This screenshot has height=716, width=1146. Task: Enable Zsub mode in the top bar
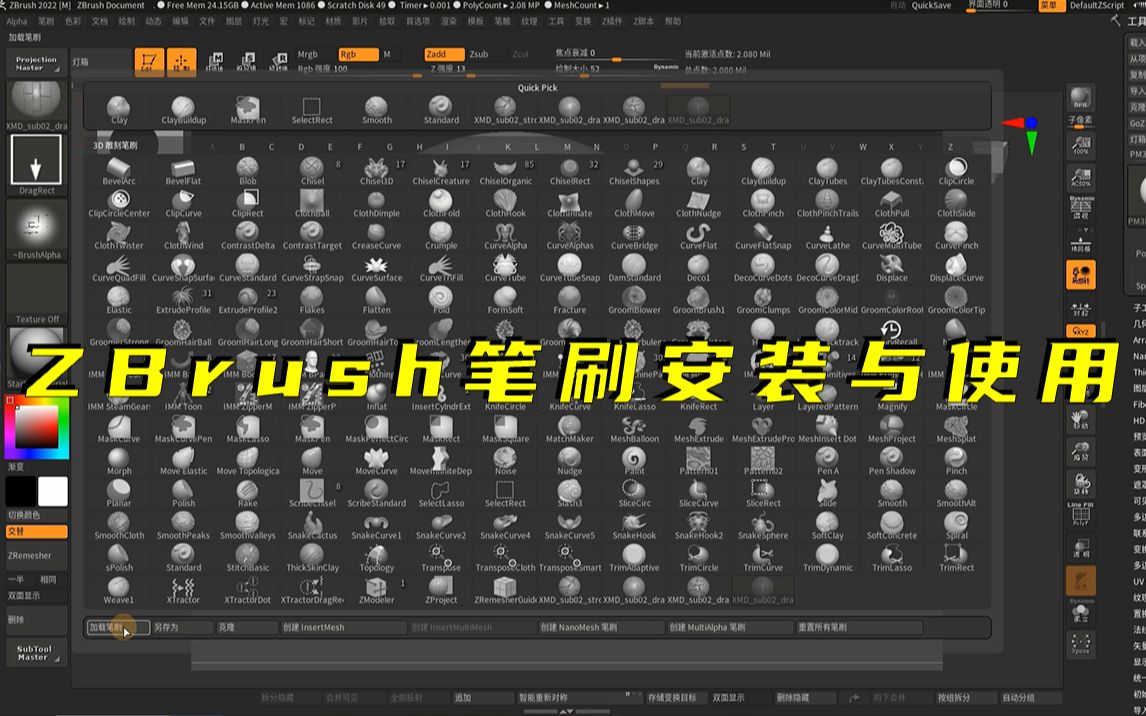tap(481, 54)
